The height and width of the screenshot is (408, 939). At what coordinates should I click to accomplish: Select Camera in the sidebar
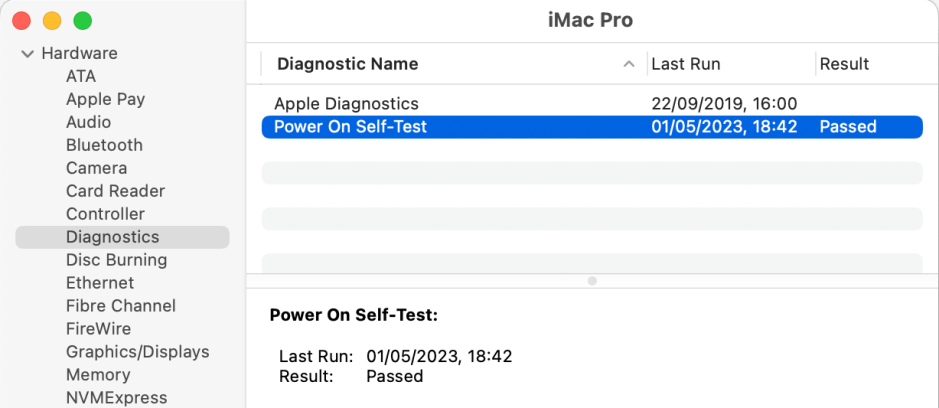click(x=96, y=168)
